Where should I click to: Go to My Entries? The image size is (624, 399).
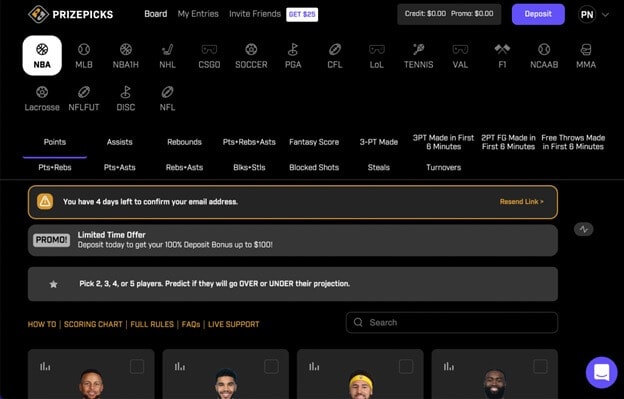[x=198, y=14]
